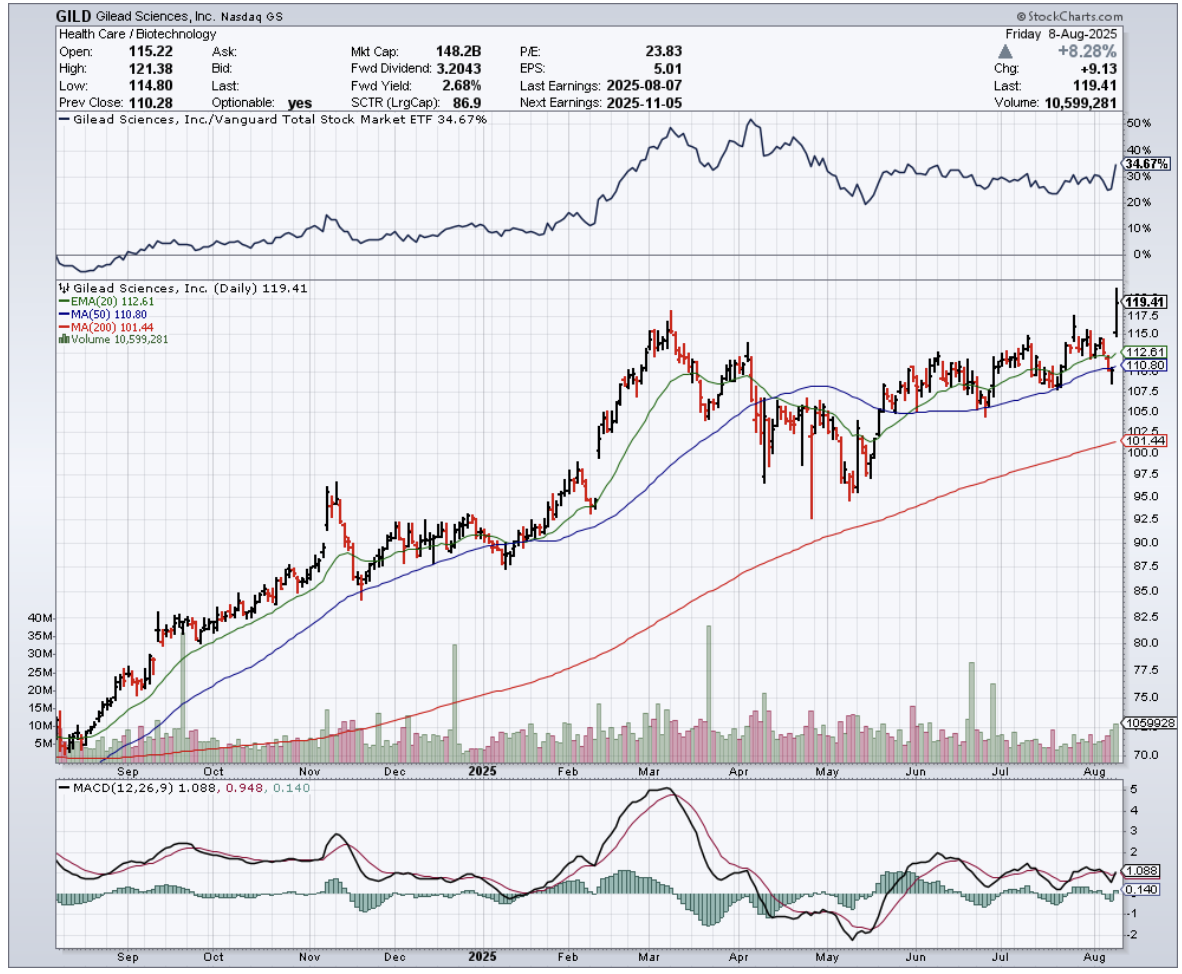This screenshot has width=1182, height=974.
Task: Click the 1.088 MACD value axis tag
Action: (1143, 870)
